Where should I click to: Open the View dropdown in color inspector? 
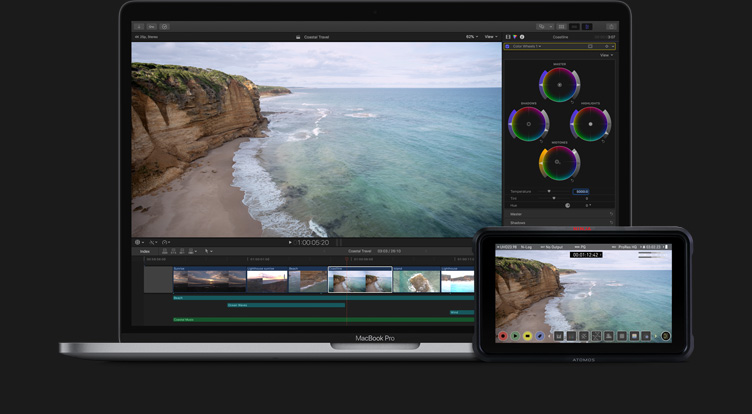[x=605, y=55]
